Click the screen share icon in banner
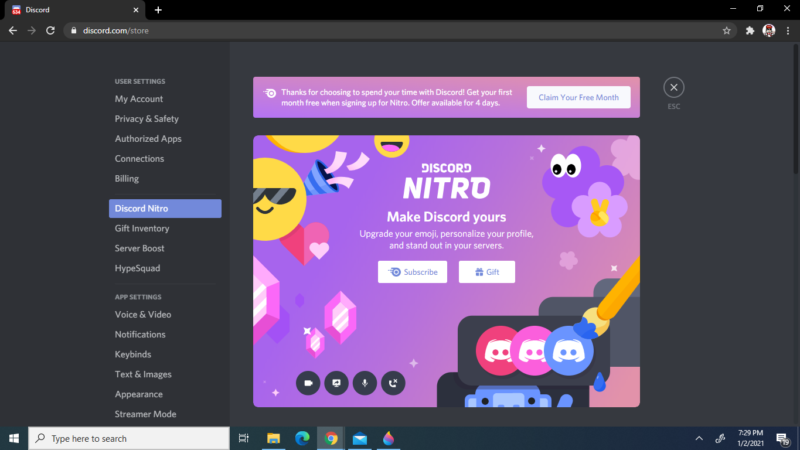Screen dimensions: 800x450 point(336,383)
